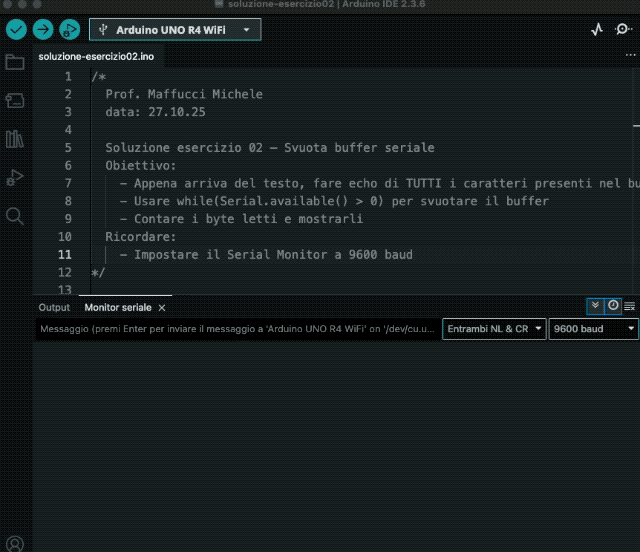Open the Library Manager sidebar panel
Screen dimensions: 640x552
(x=14, y=139)
